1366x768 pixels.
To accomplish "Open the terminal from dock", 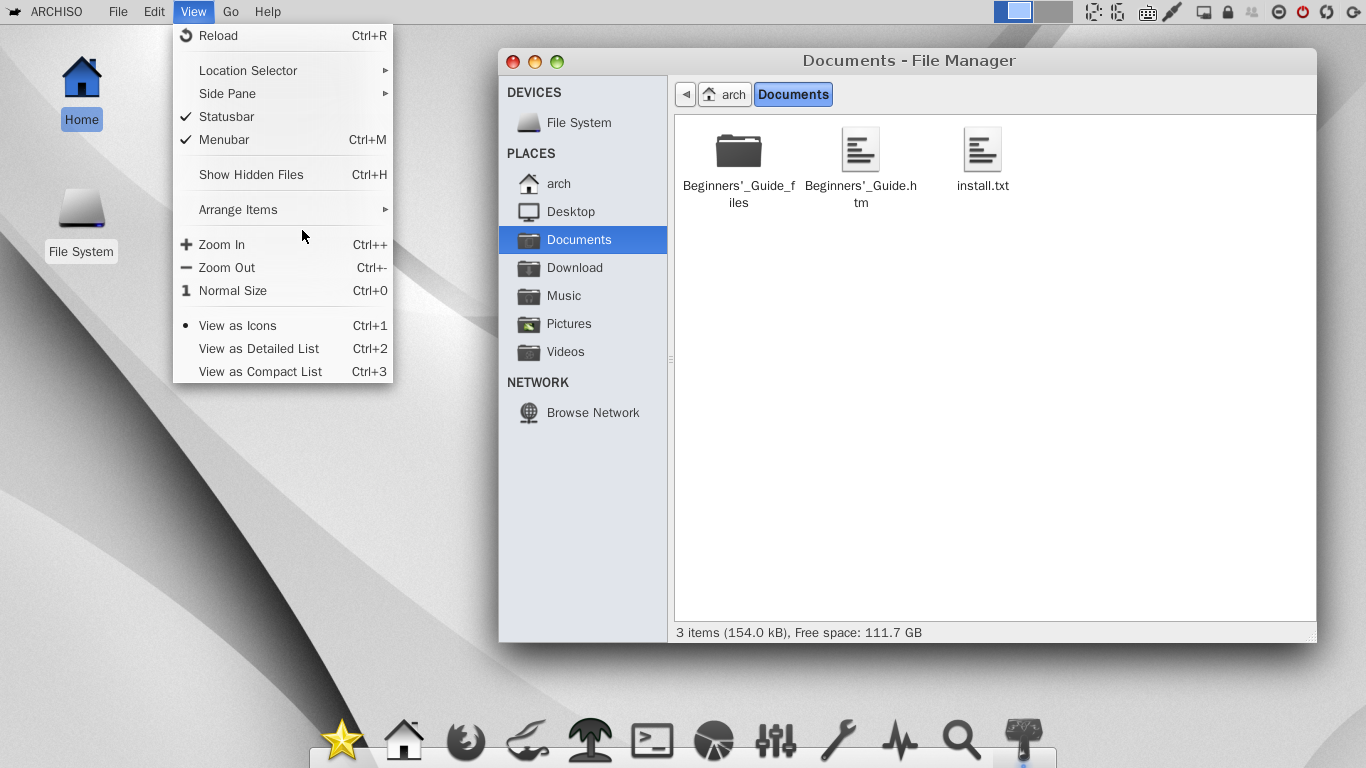I will pos(652,741).
